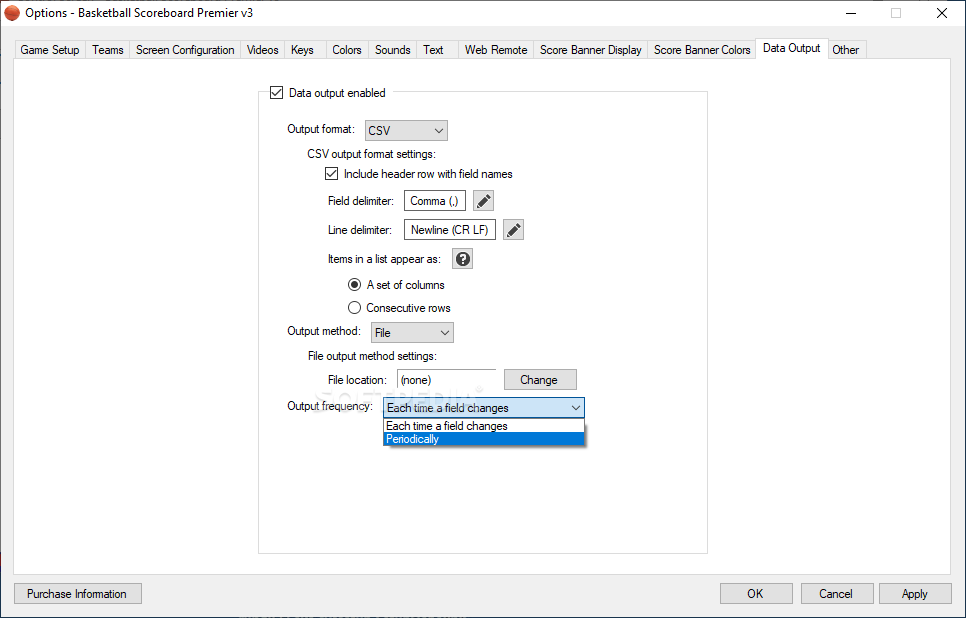Open Purchase Information
The width and height of the screenshot is (966, 618).
[78, 593]
